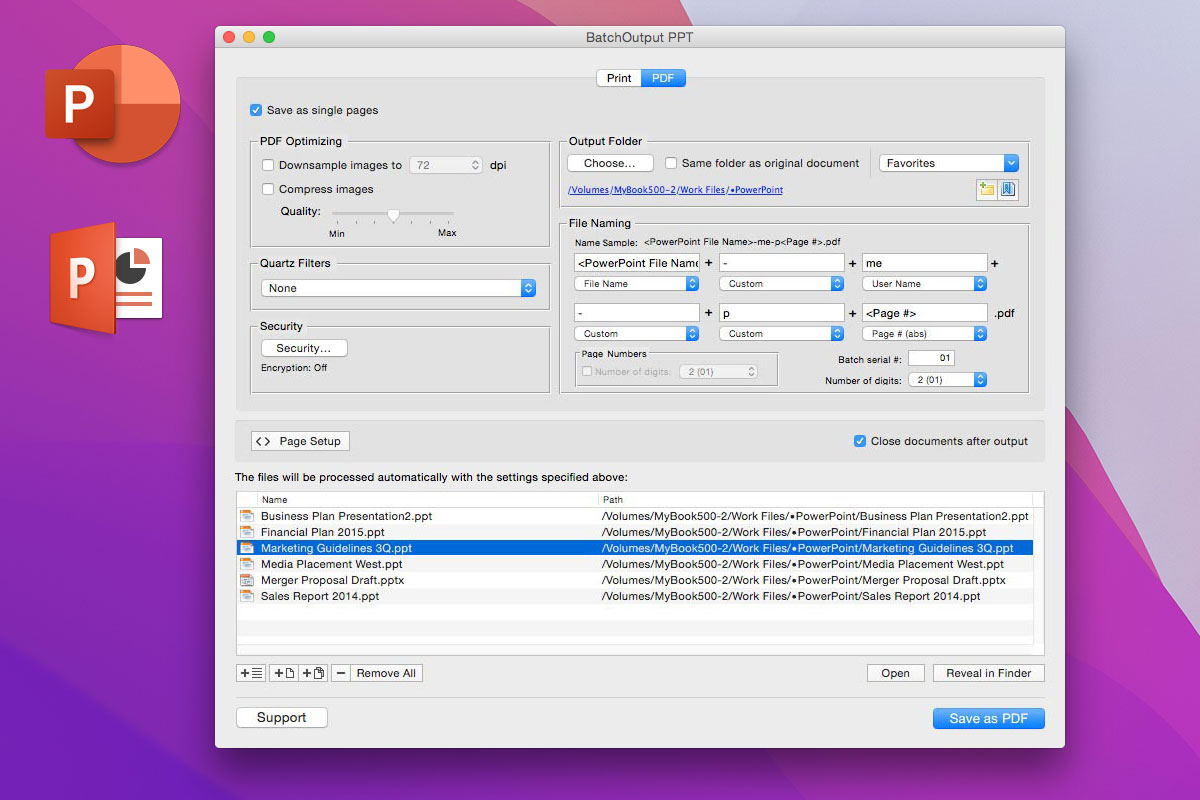Open the User Name component dropdown
1200x800 pixels.
tap(925, 284)
